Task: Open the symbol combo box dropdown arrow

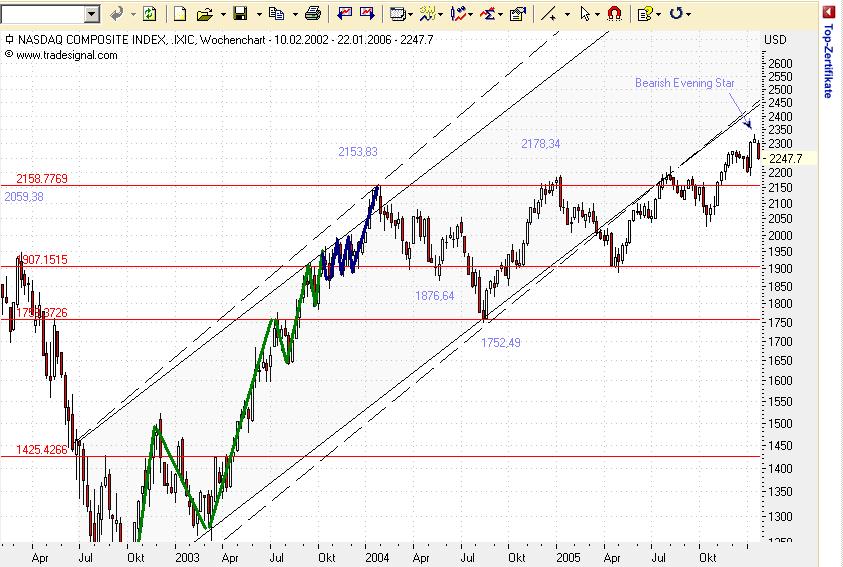Action: [x=92, y=14]
